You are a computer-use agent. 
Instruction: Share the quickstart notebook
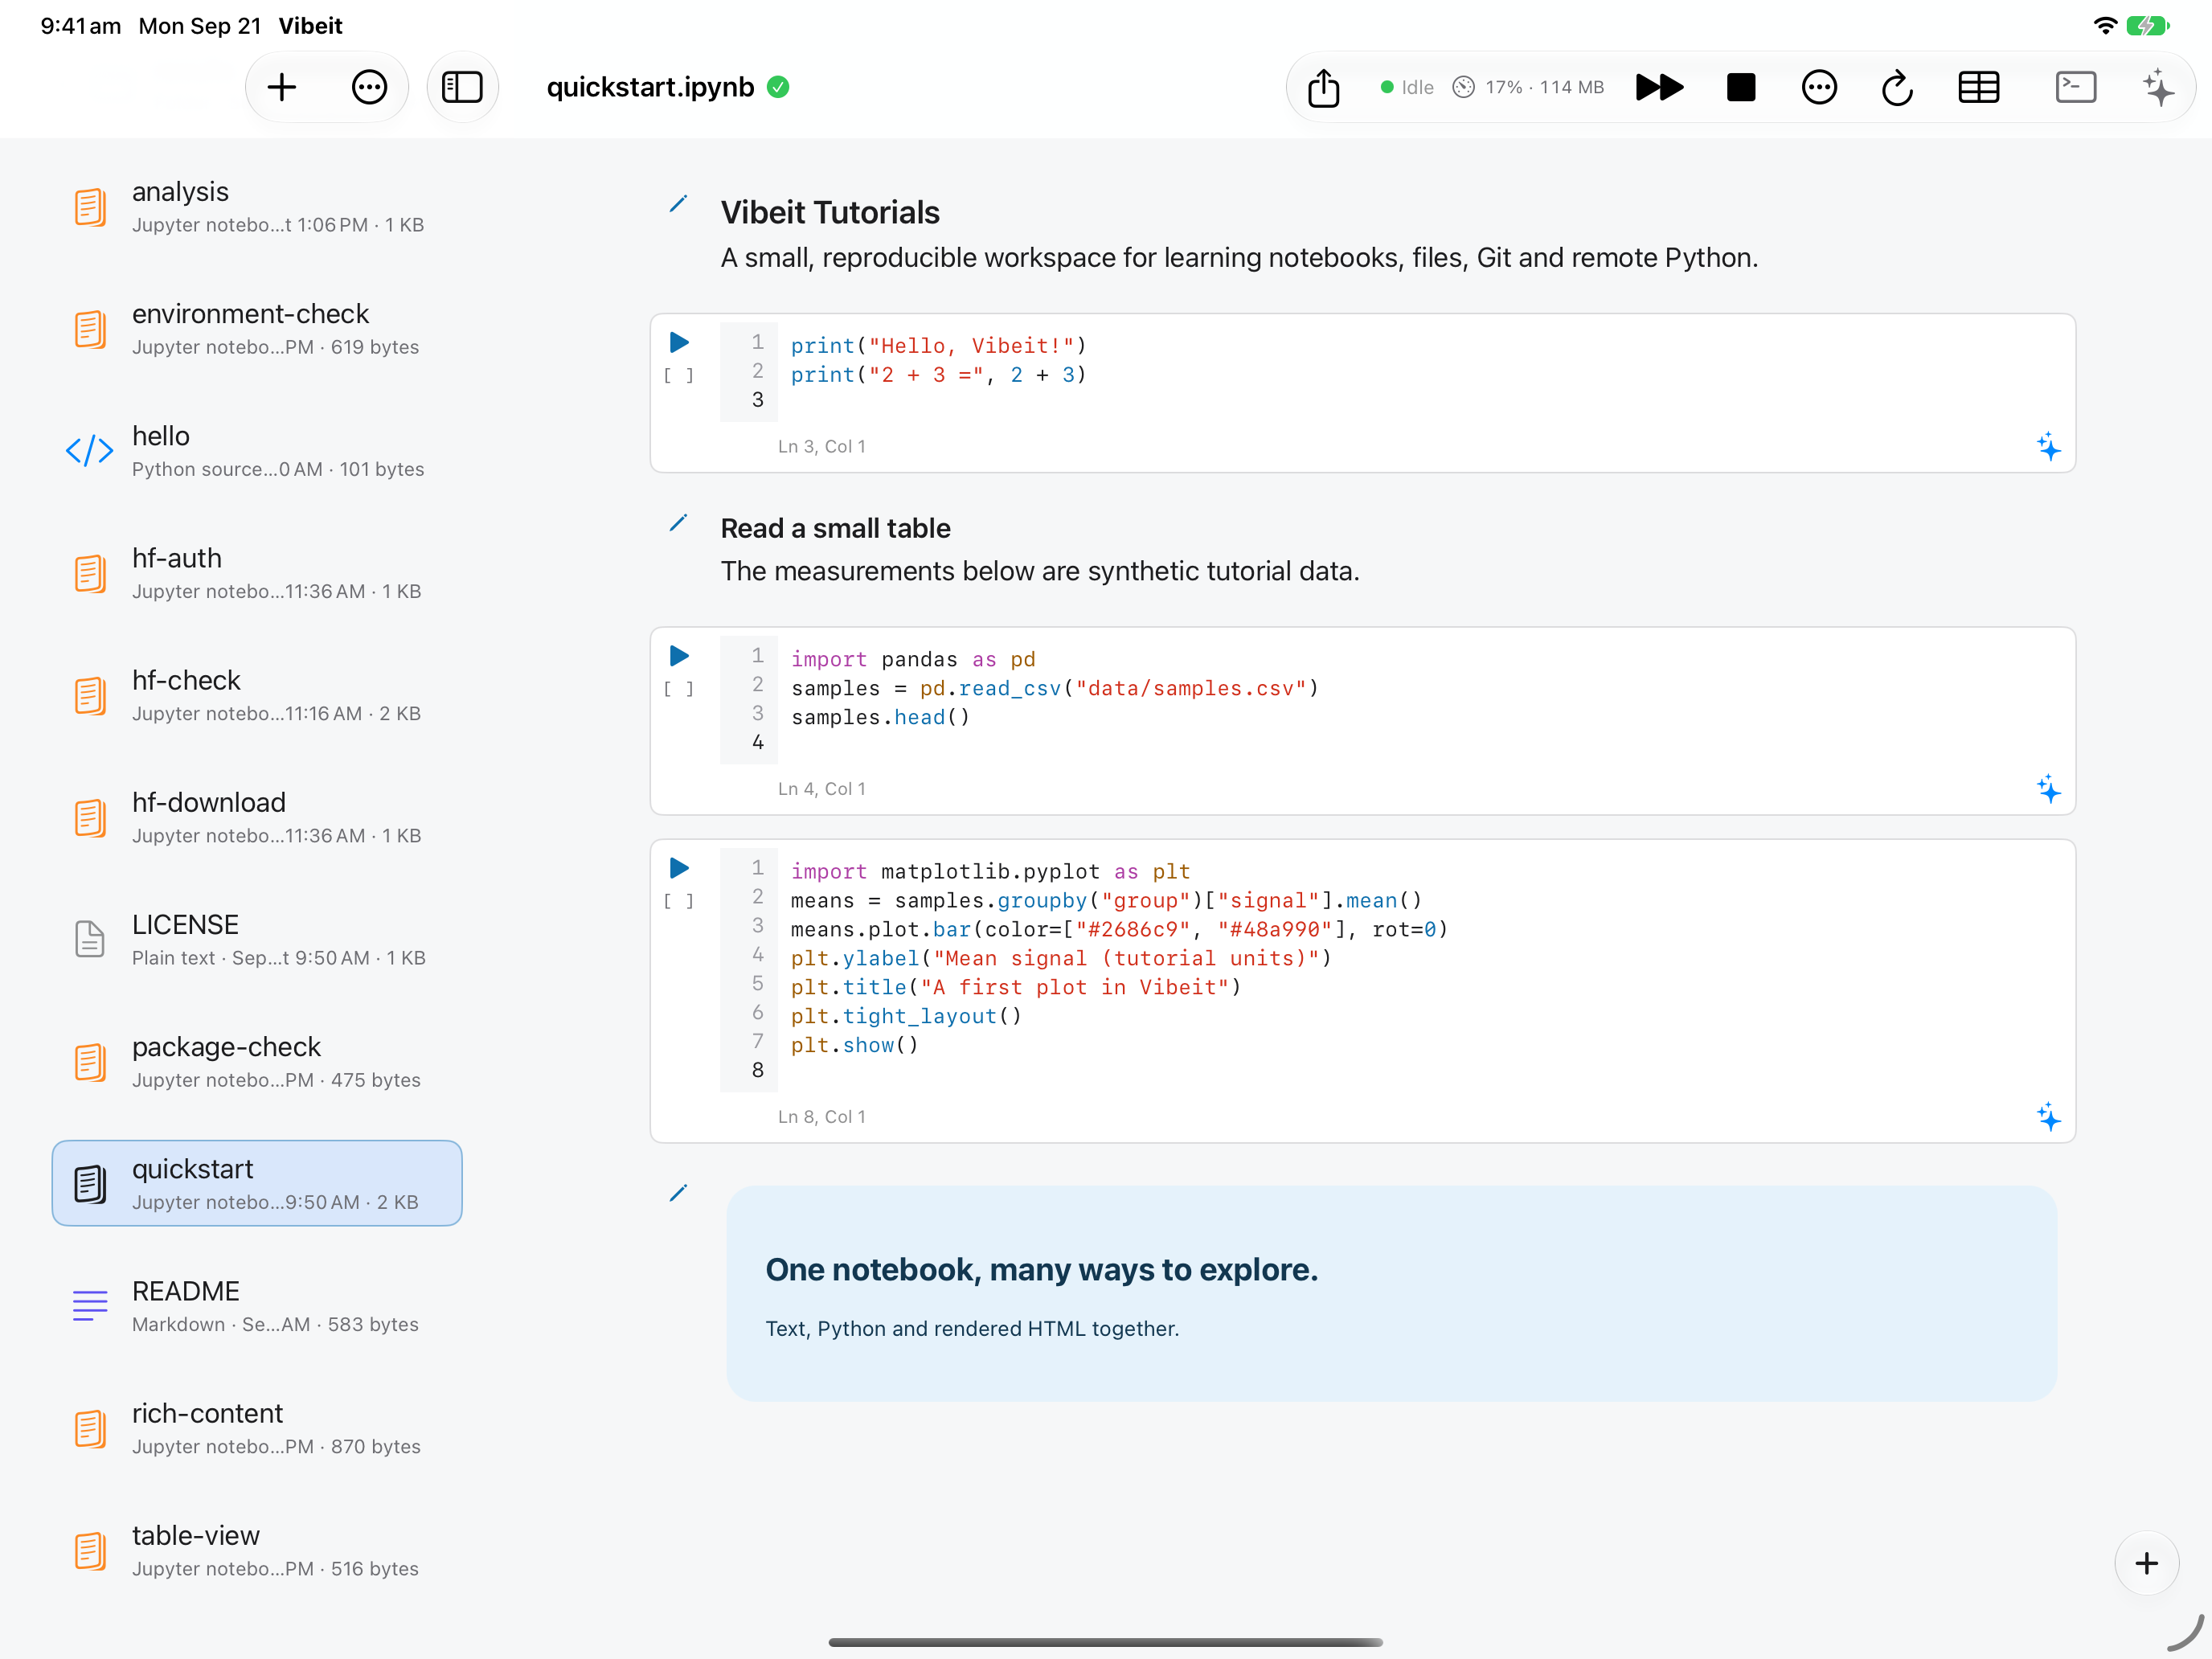(1323, 87)
